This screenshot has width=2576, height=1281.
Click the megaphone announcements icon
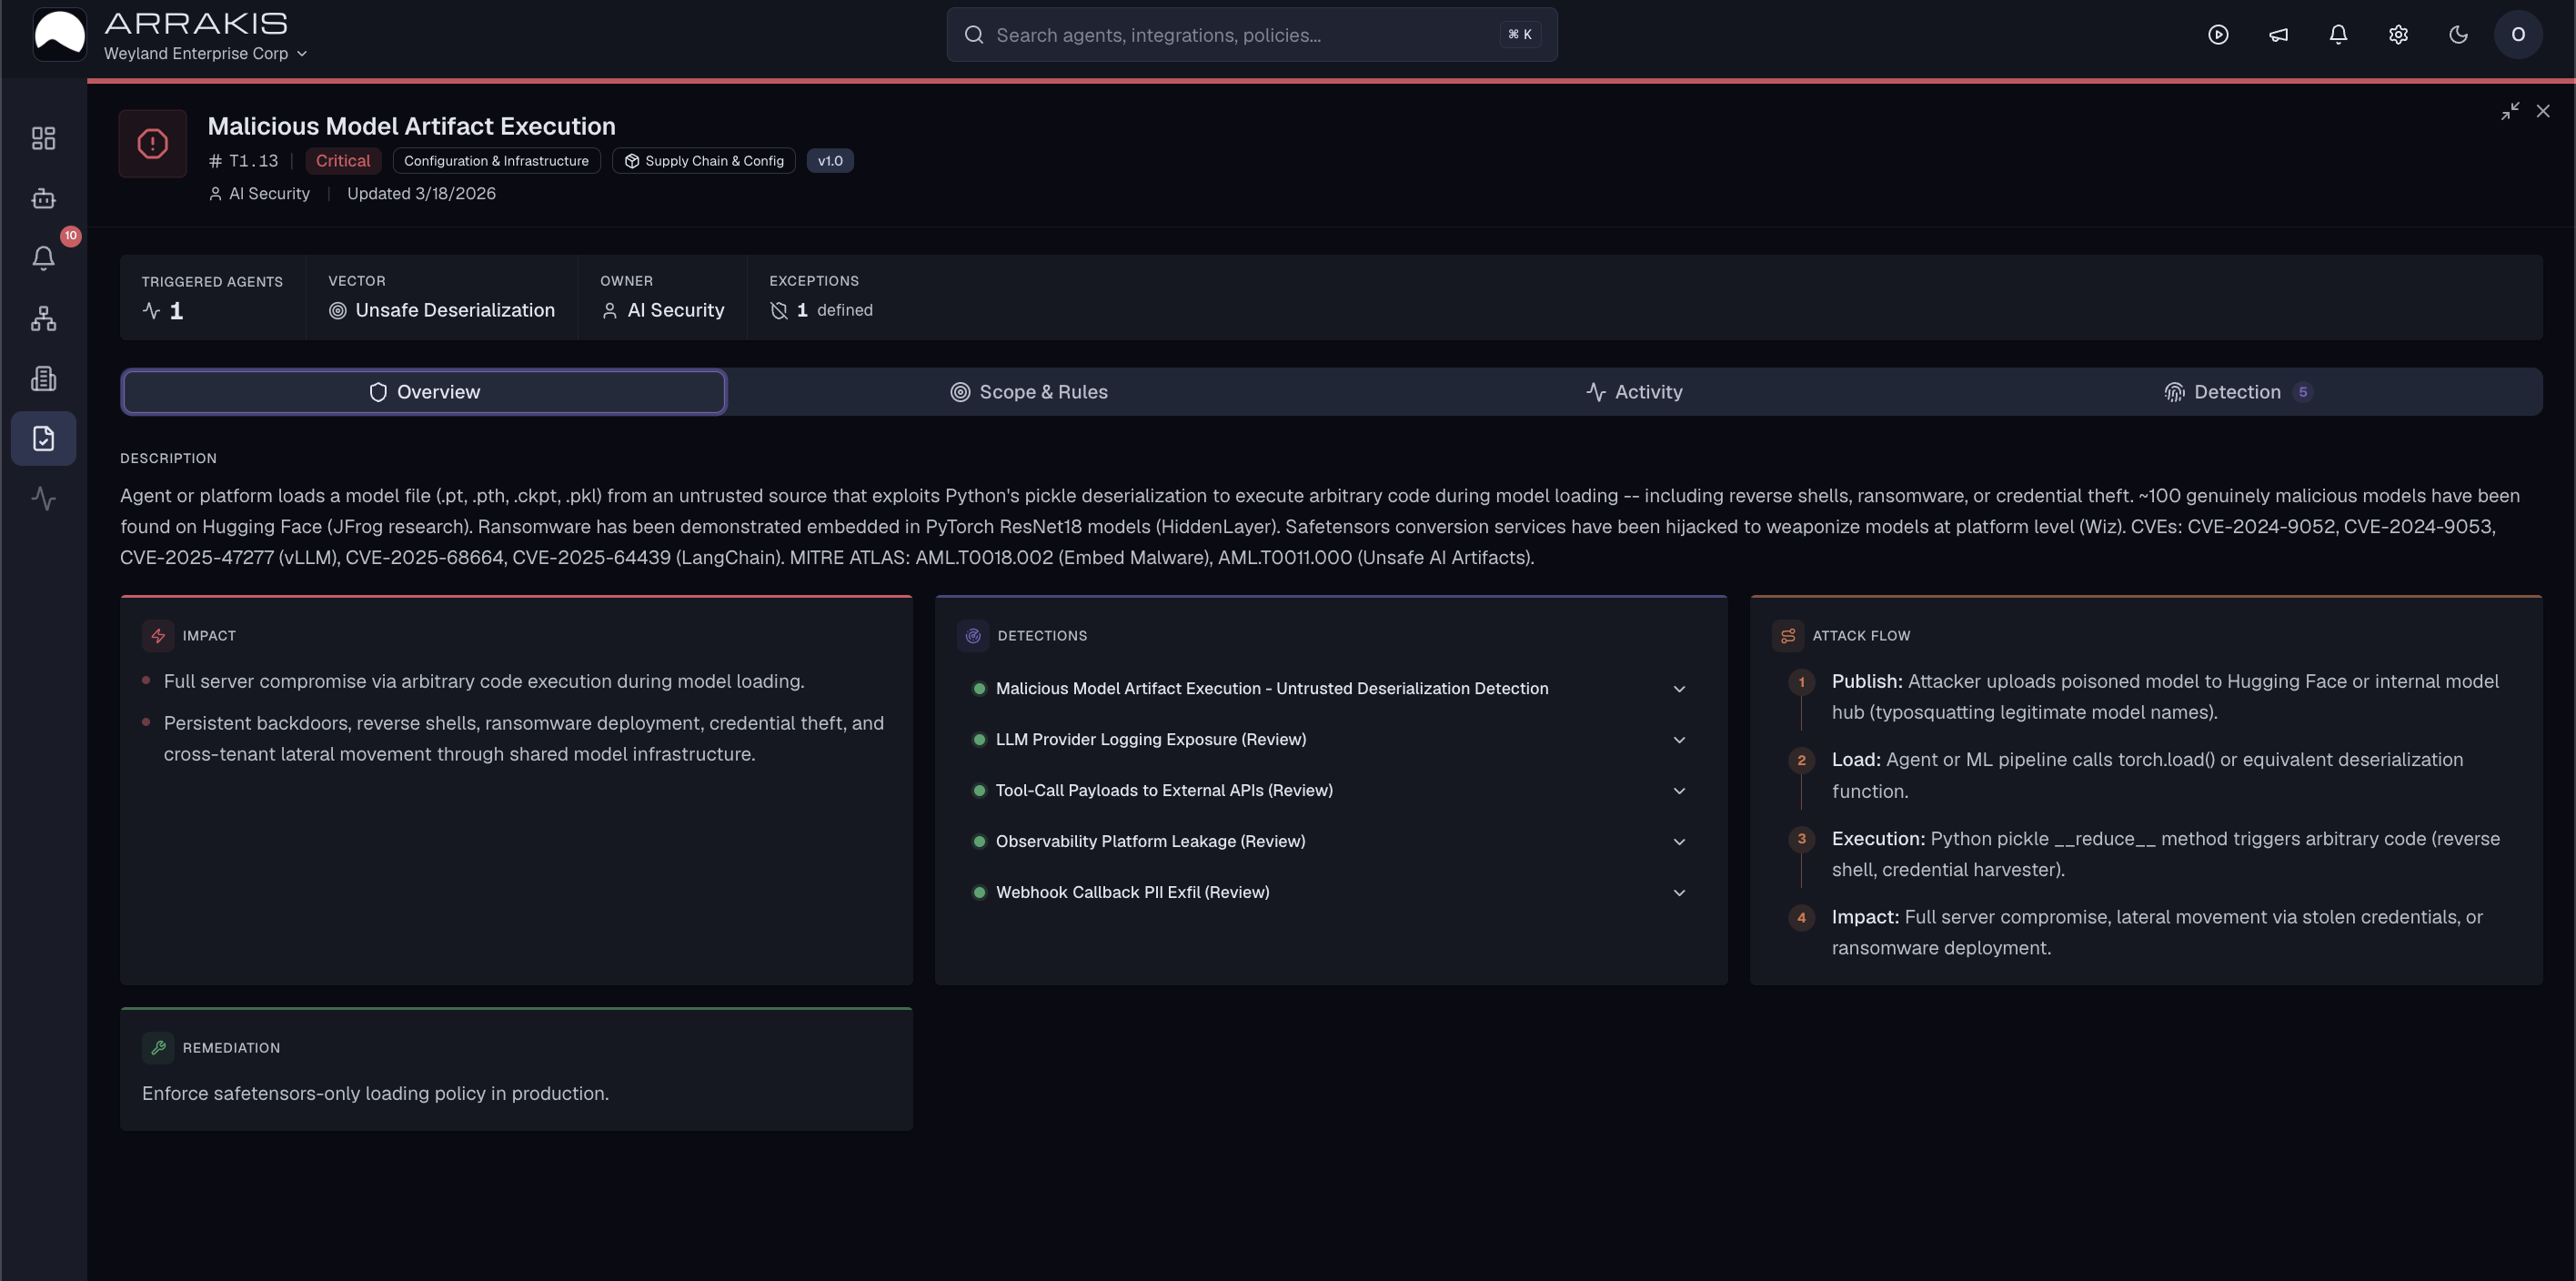(x=2278, y=35)
